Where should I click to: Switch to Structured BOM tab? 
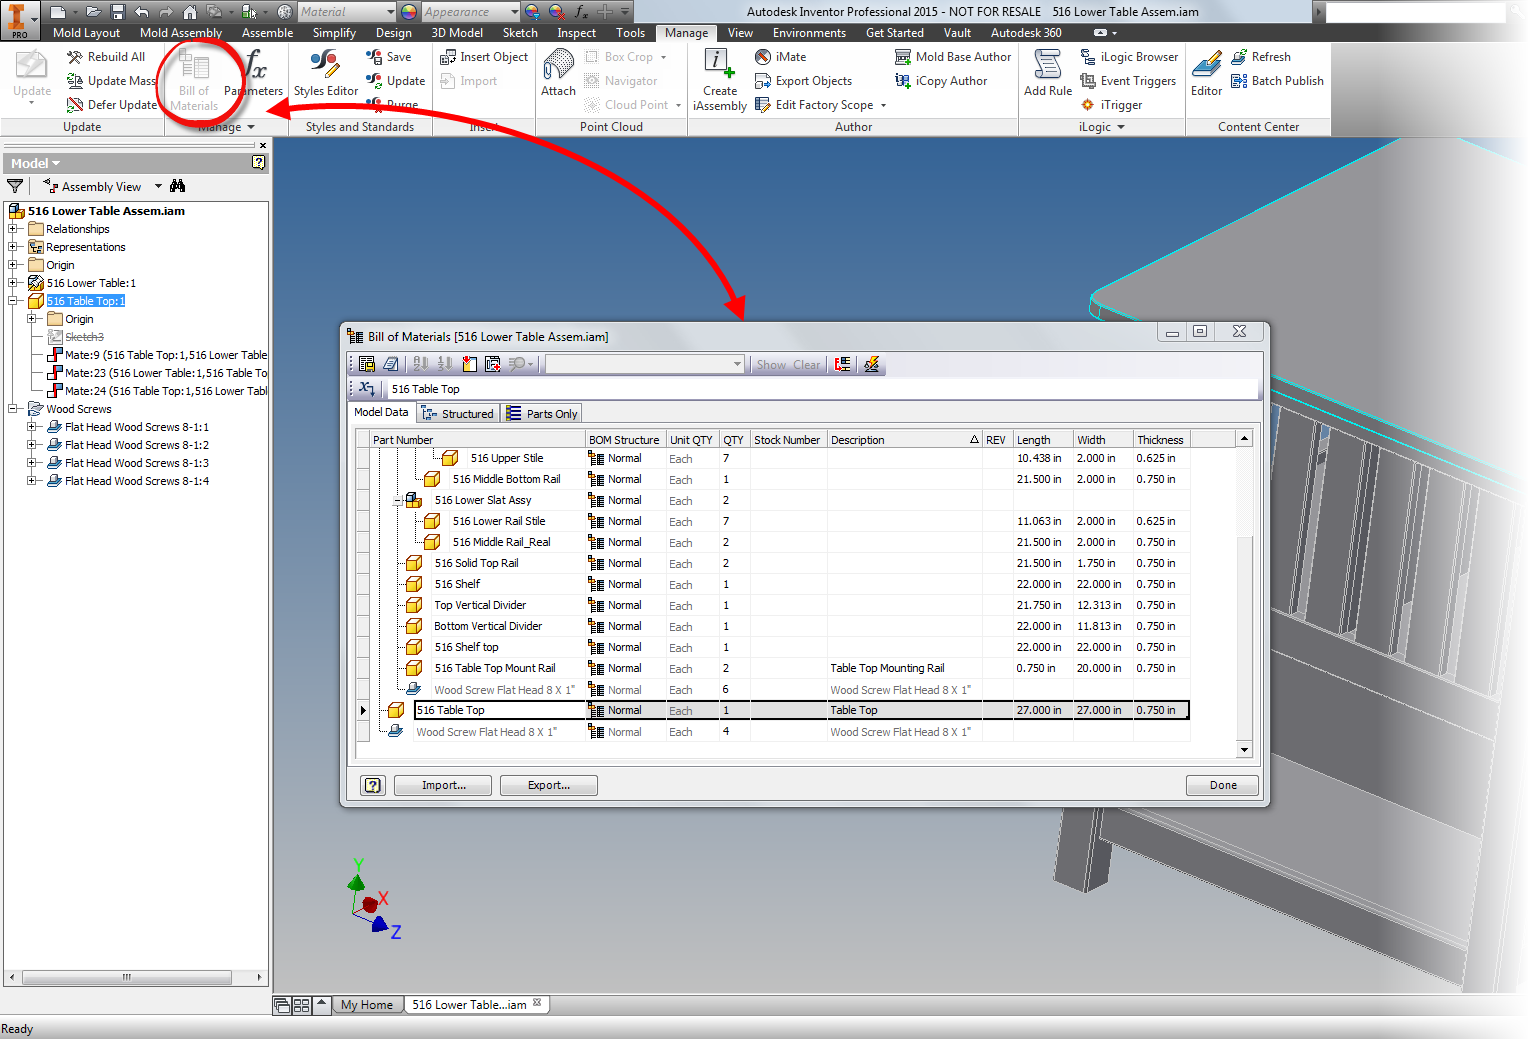[458, 414]
